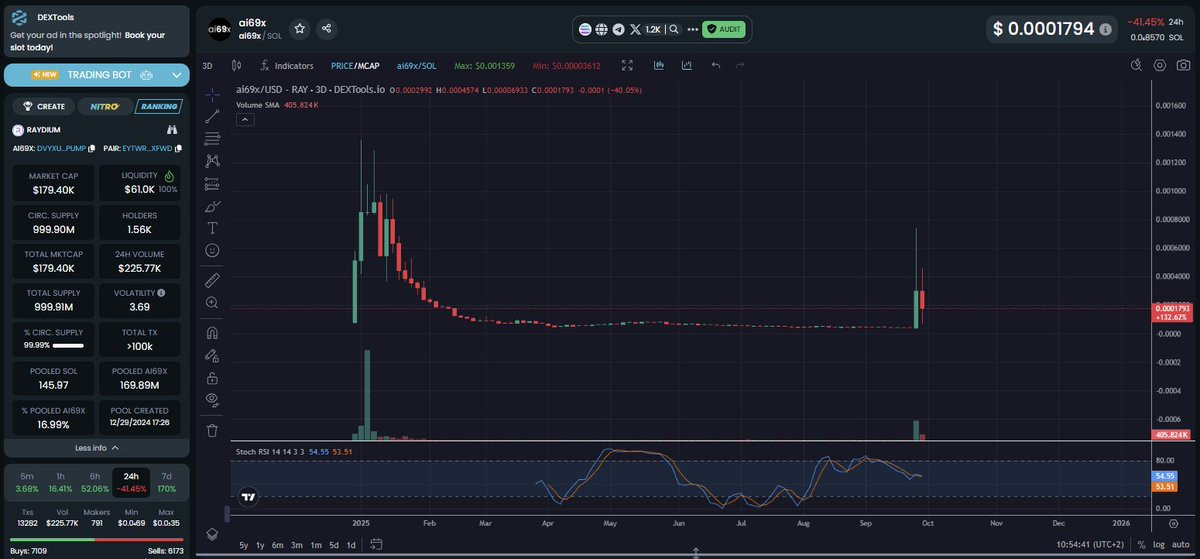Expand the TRADING BOT dropdown chevron
The height and width of the screenshot is (559, 1200).
coord(178,75)
